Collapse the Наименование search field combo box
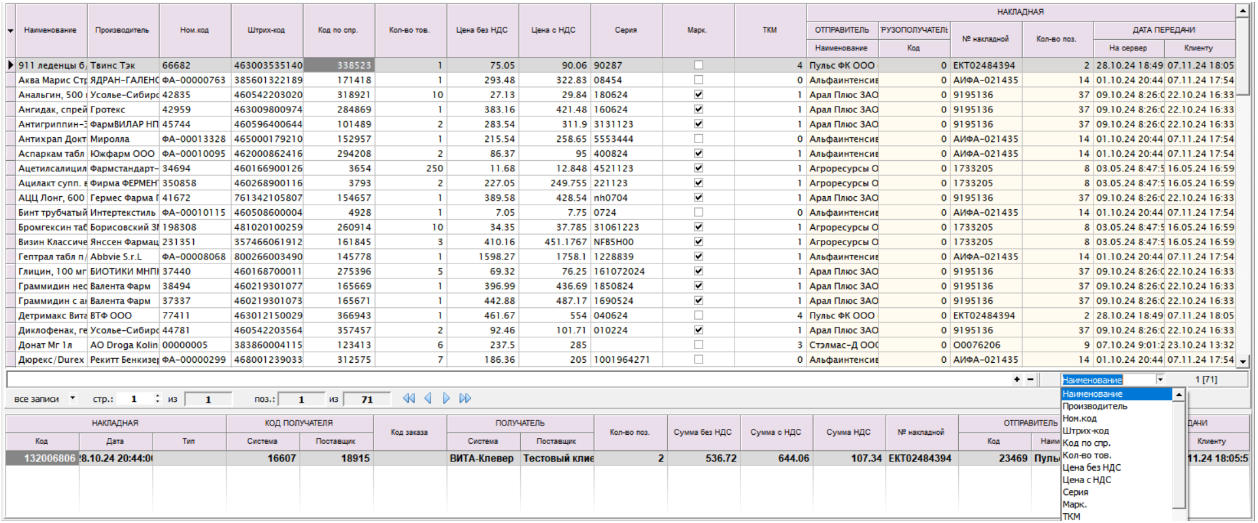1258x523 pixels. click(1160, 380)
